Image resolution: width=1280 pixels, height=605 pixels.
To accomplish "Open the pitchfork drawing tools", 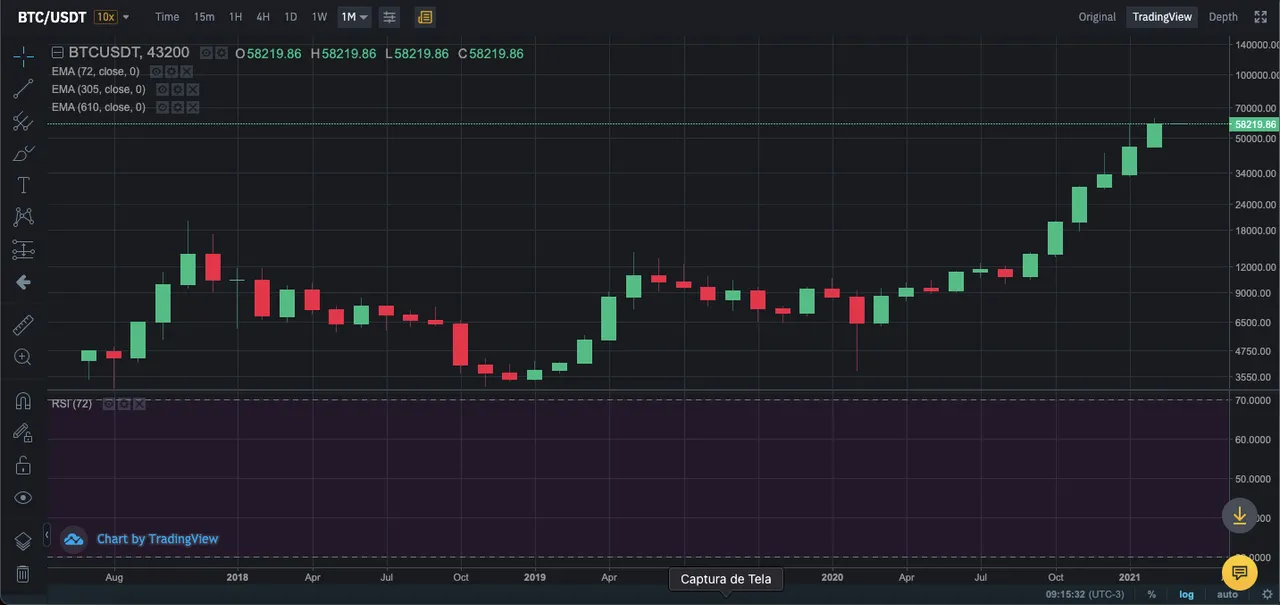I will click(x=23, y=122).
